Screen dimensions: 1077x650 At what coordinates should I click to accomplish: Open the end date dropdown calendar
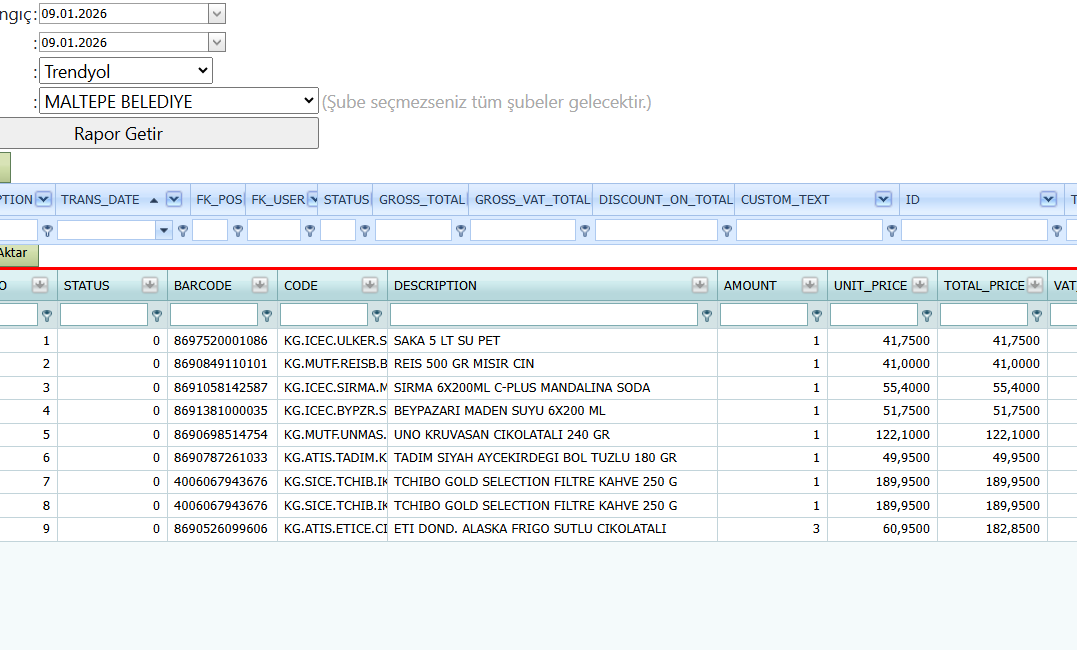tap(216, 43)
